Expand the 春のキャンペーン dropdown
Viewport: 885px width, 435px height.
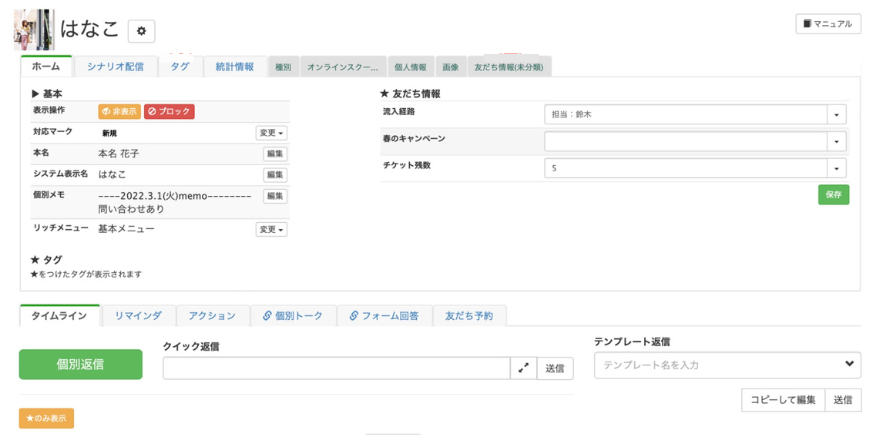pos(837,142)
